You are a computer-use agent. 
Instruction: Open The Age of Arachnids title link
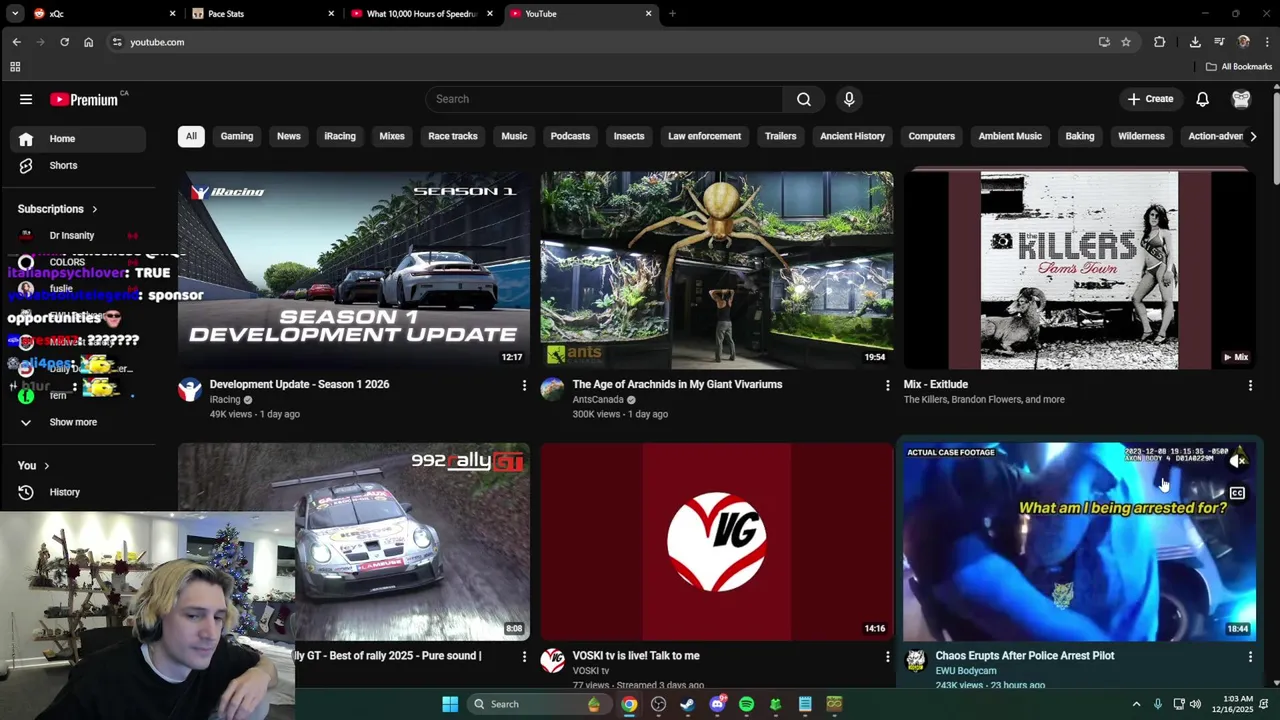pyautogui.click(x=677, y=384)
